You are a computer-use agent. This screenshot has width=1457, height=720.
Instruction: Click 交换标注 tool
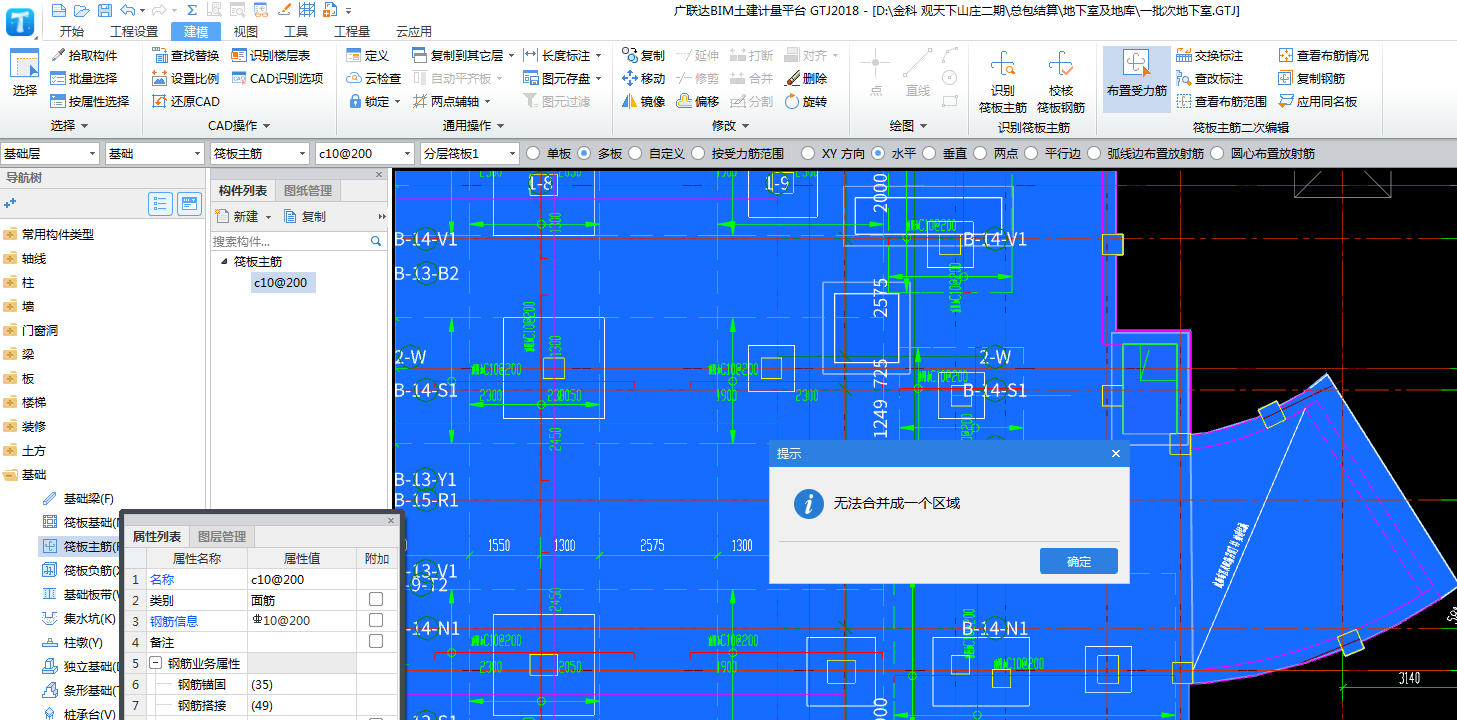tap(1210, 55)
